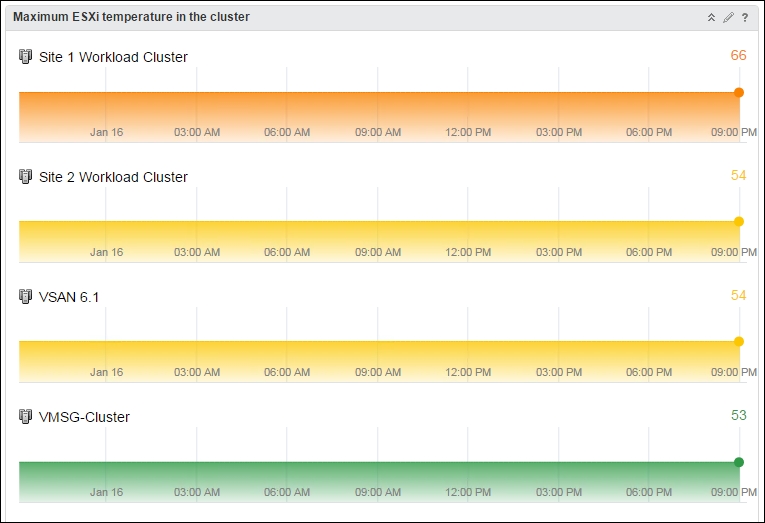This screenshot has width=765, height=523.
Task: Click the orange value 66 for Site 1
Action: (738, 55)
